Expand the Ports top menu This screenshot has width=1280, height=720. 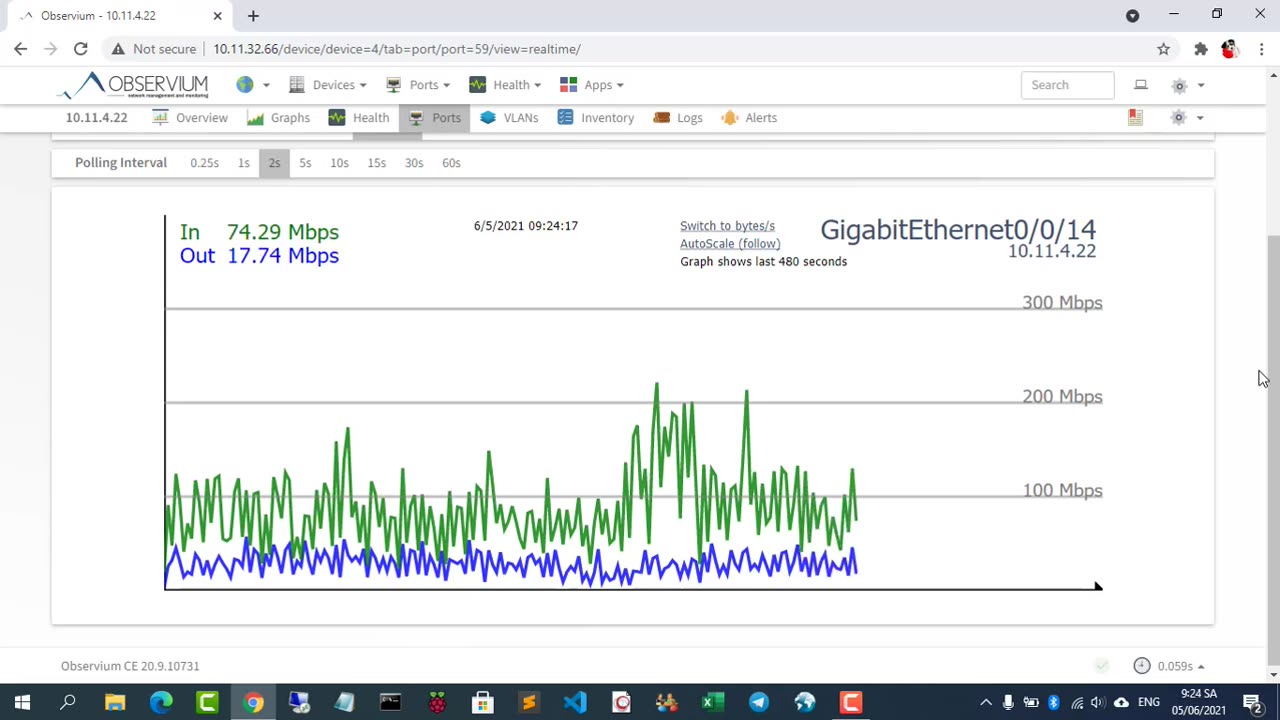(418, 85)
